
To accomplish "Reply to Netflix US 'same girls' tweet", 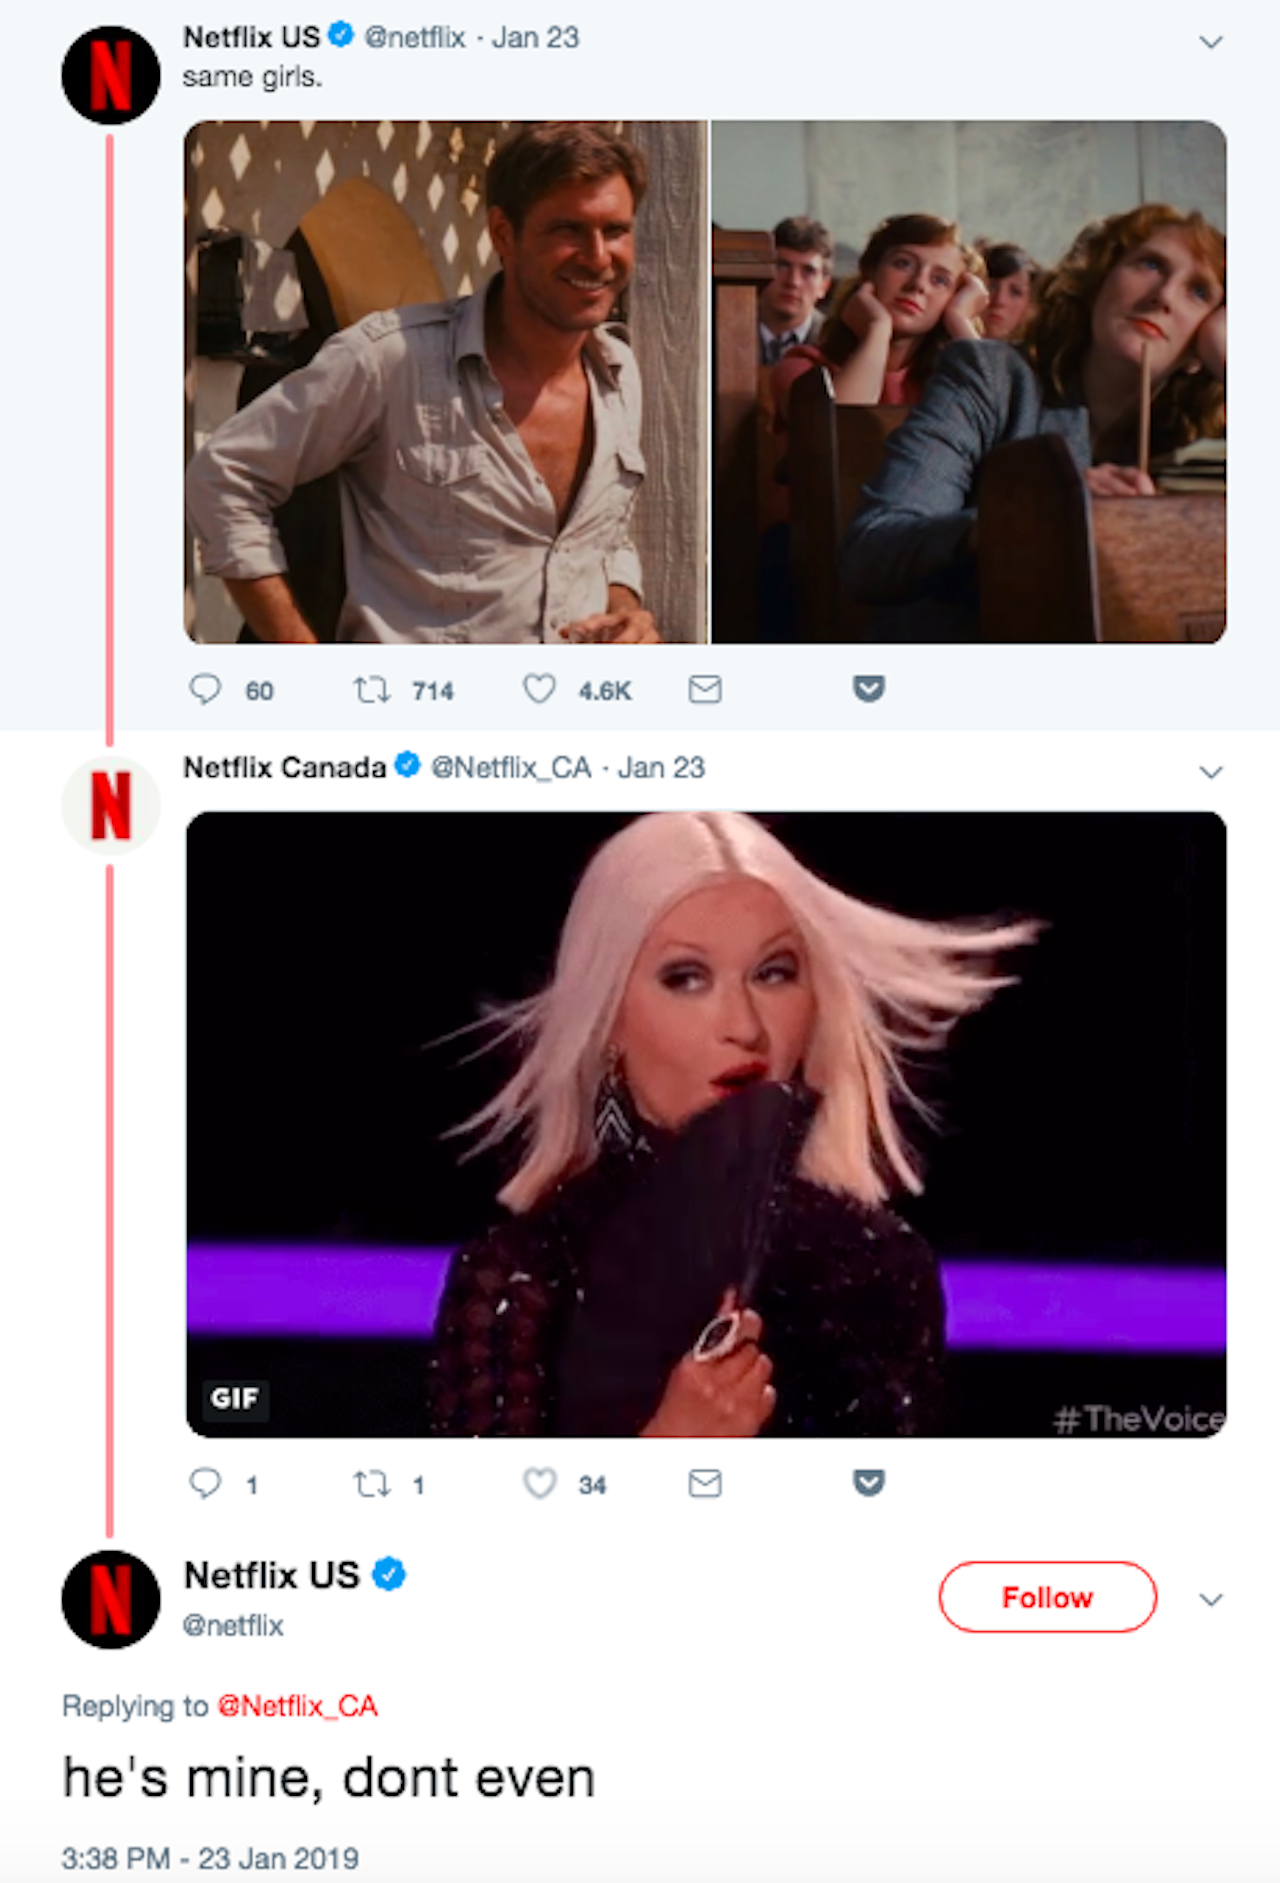I will [x=205, y=689].
